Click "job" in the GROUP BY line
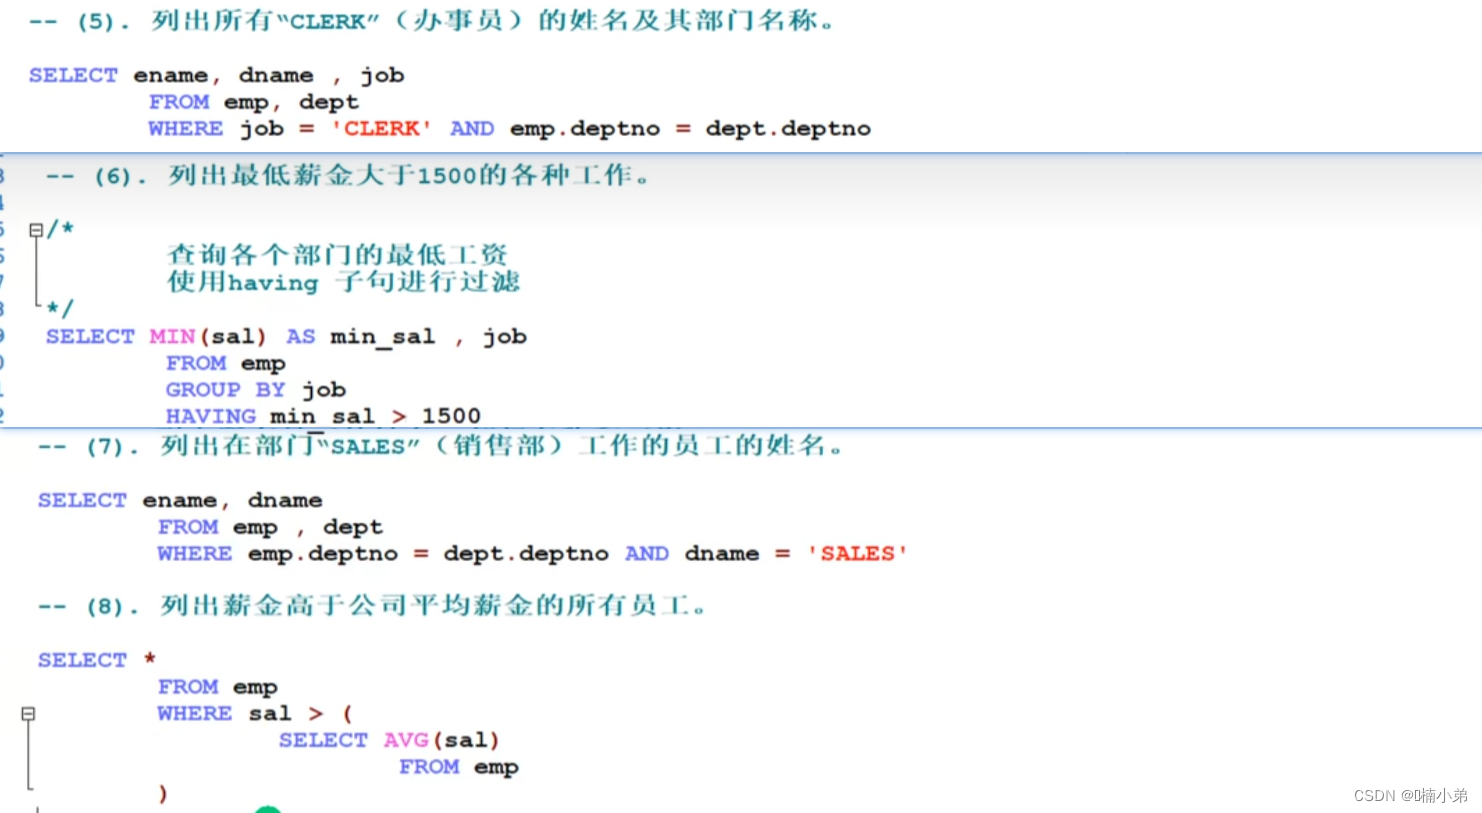Image resolution: width=1482 pixels, height=813 pixels. click(x=324, y=390)
